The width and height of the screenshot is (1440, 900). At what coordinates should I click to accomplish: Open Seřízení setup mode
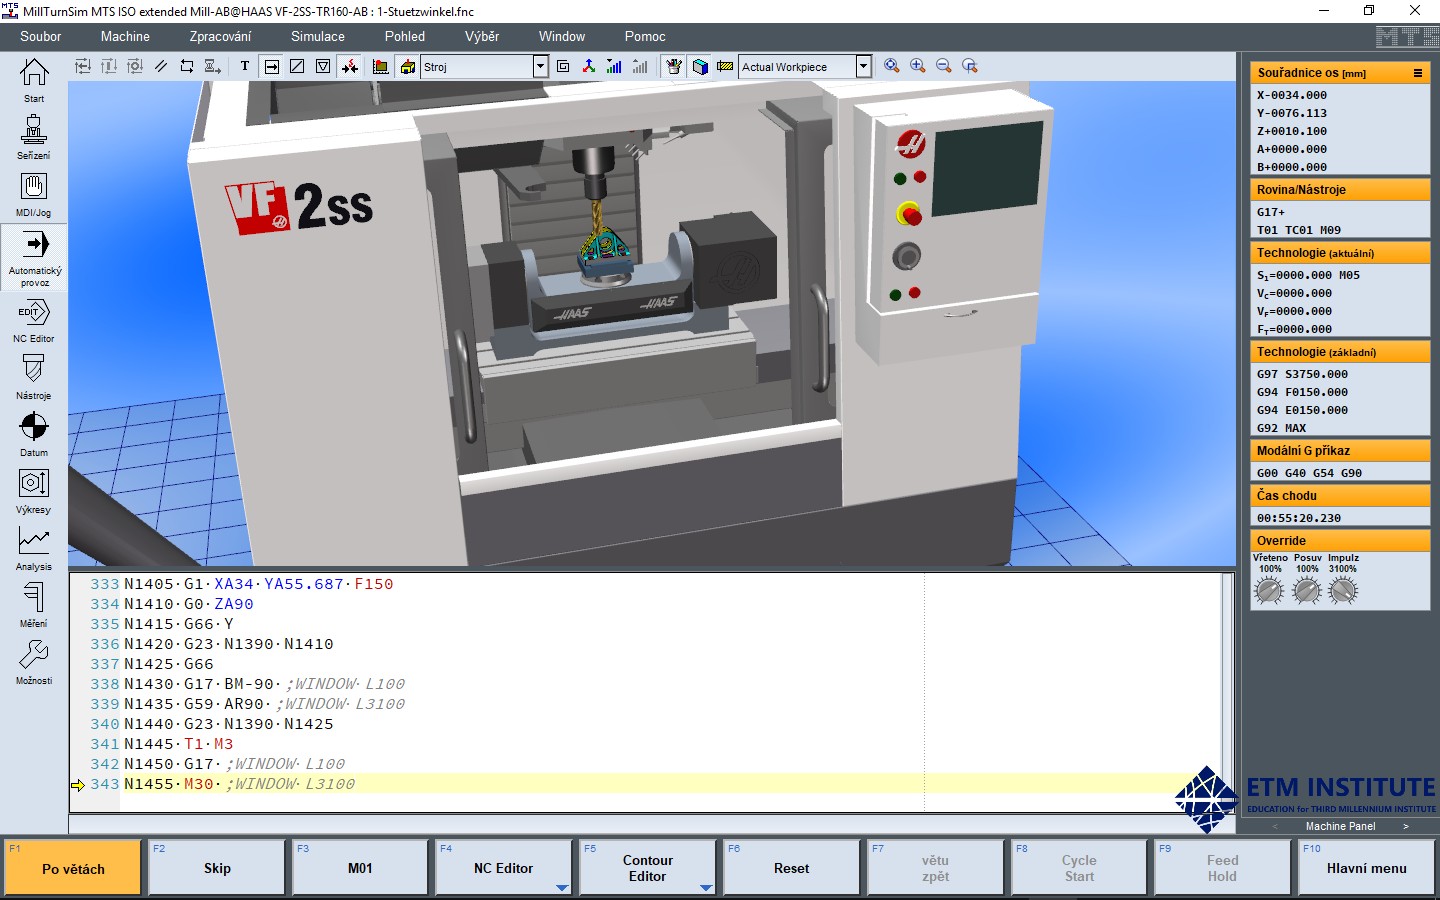point(34,137)
